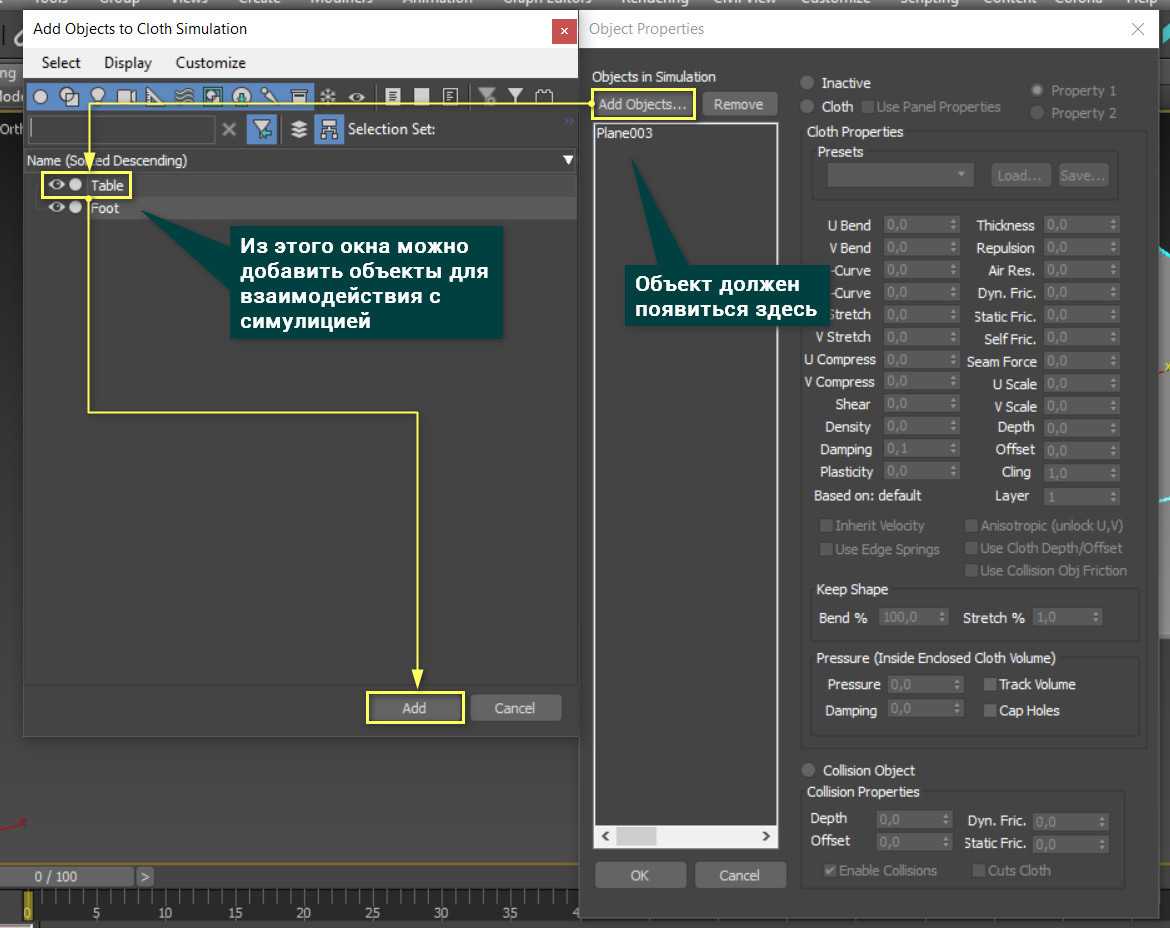The width and height of the screenshot is (1170, 928).
Task: Expand the Name column sort dropdown arrow
Action: pos(568,160)
